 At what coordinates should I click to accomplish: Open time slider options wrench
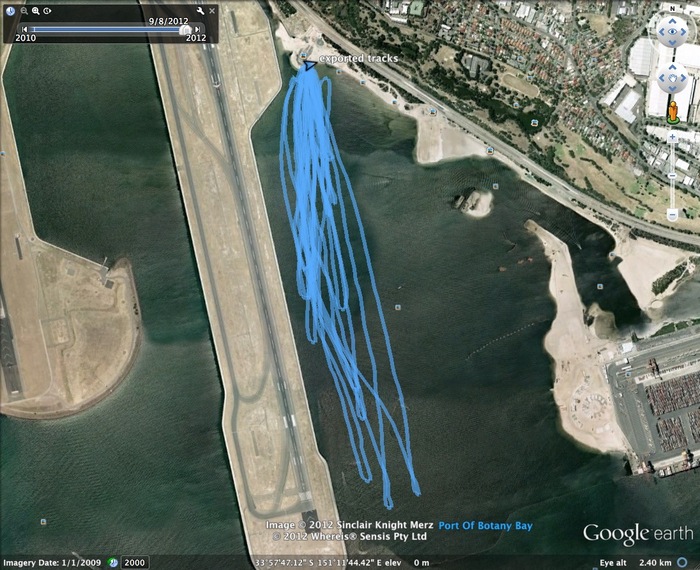[200, 11]
